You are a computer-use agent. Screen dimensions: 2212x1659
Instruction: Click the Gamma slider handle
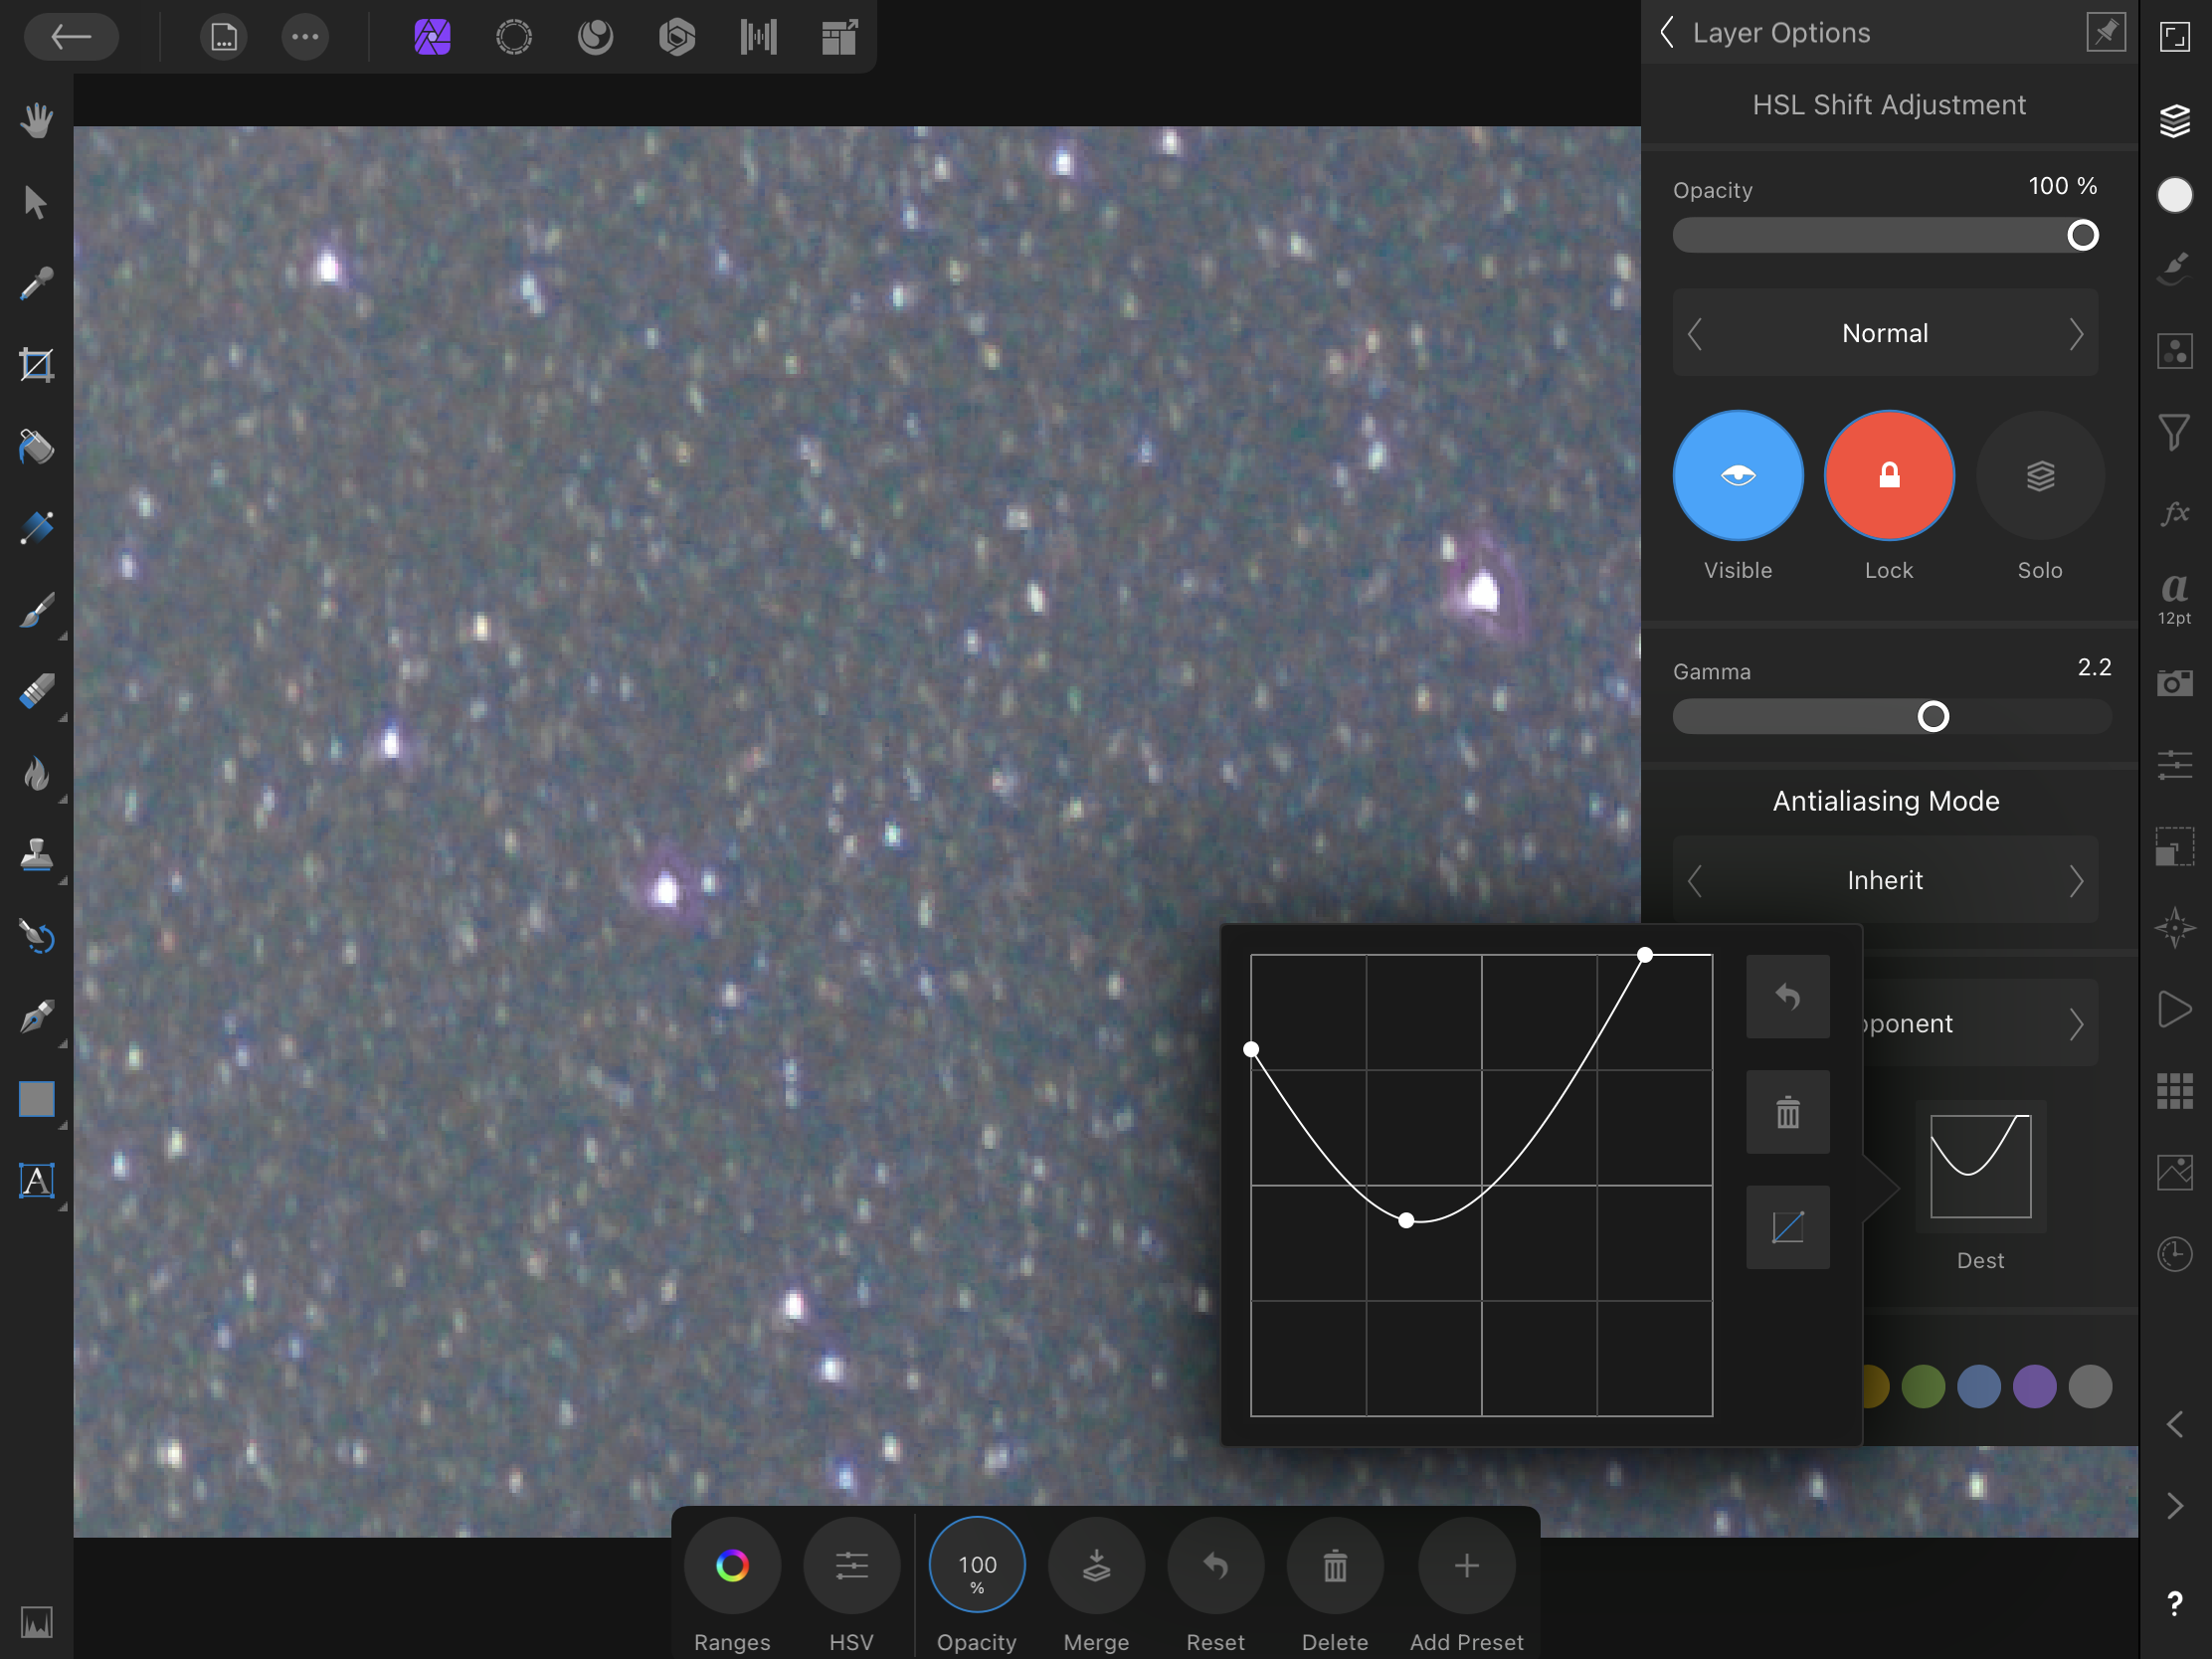(1932, 717)
